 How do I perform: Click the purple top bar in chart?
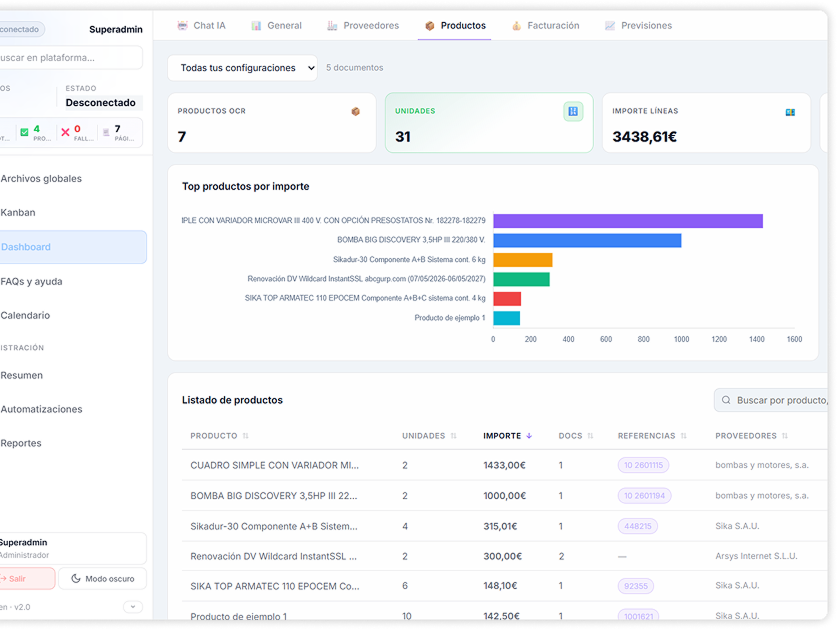(627, 221)
